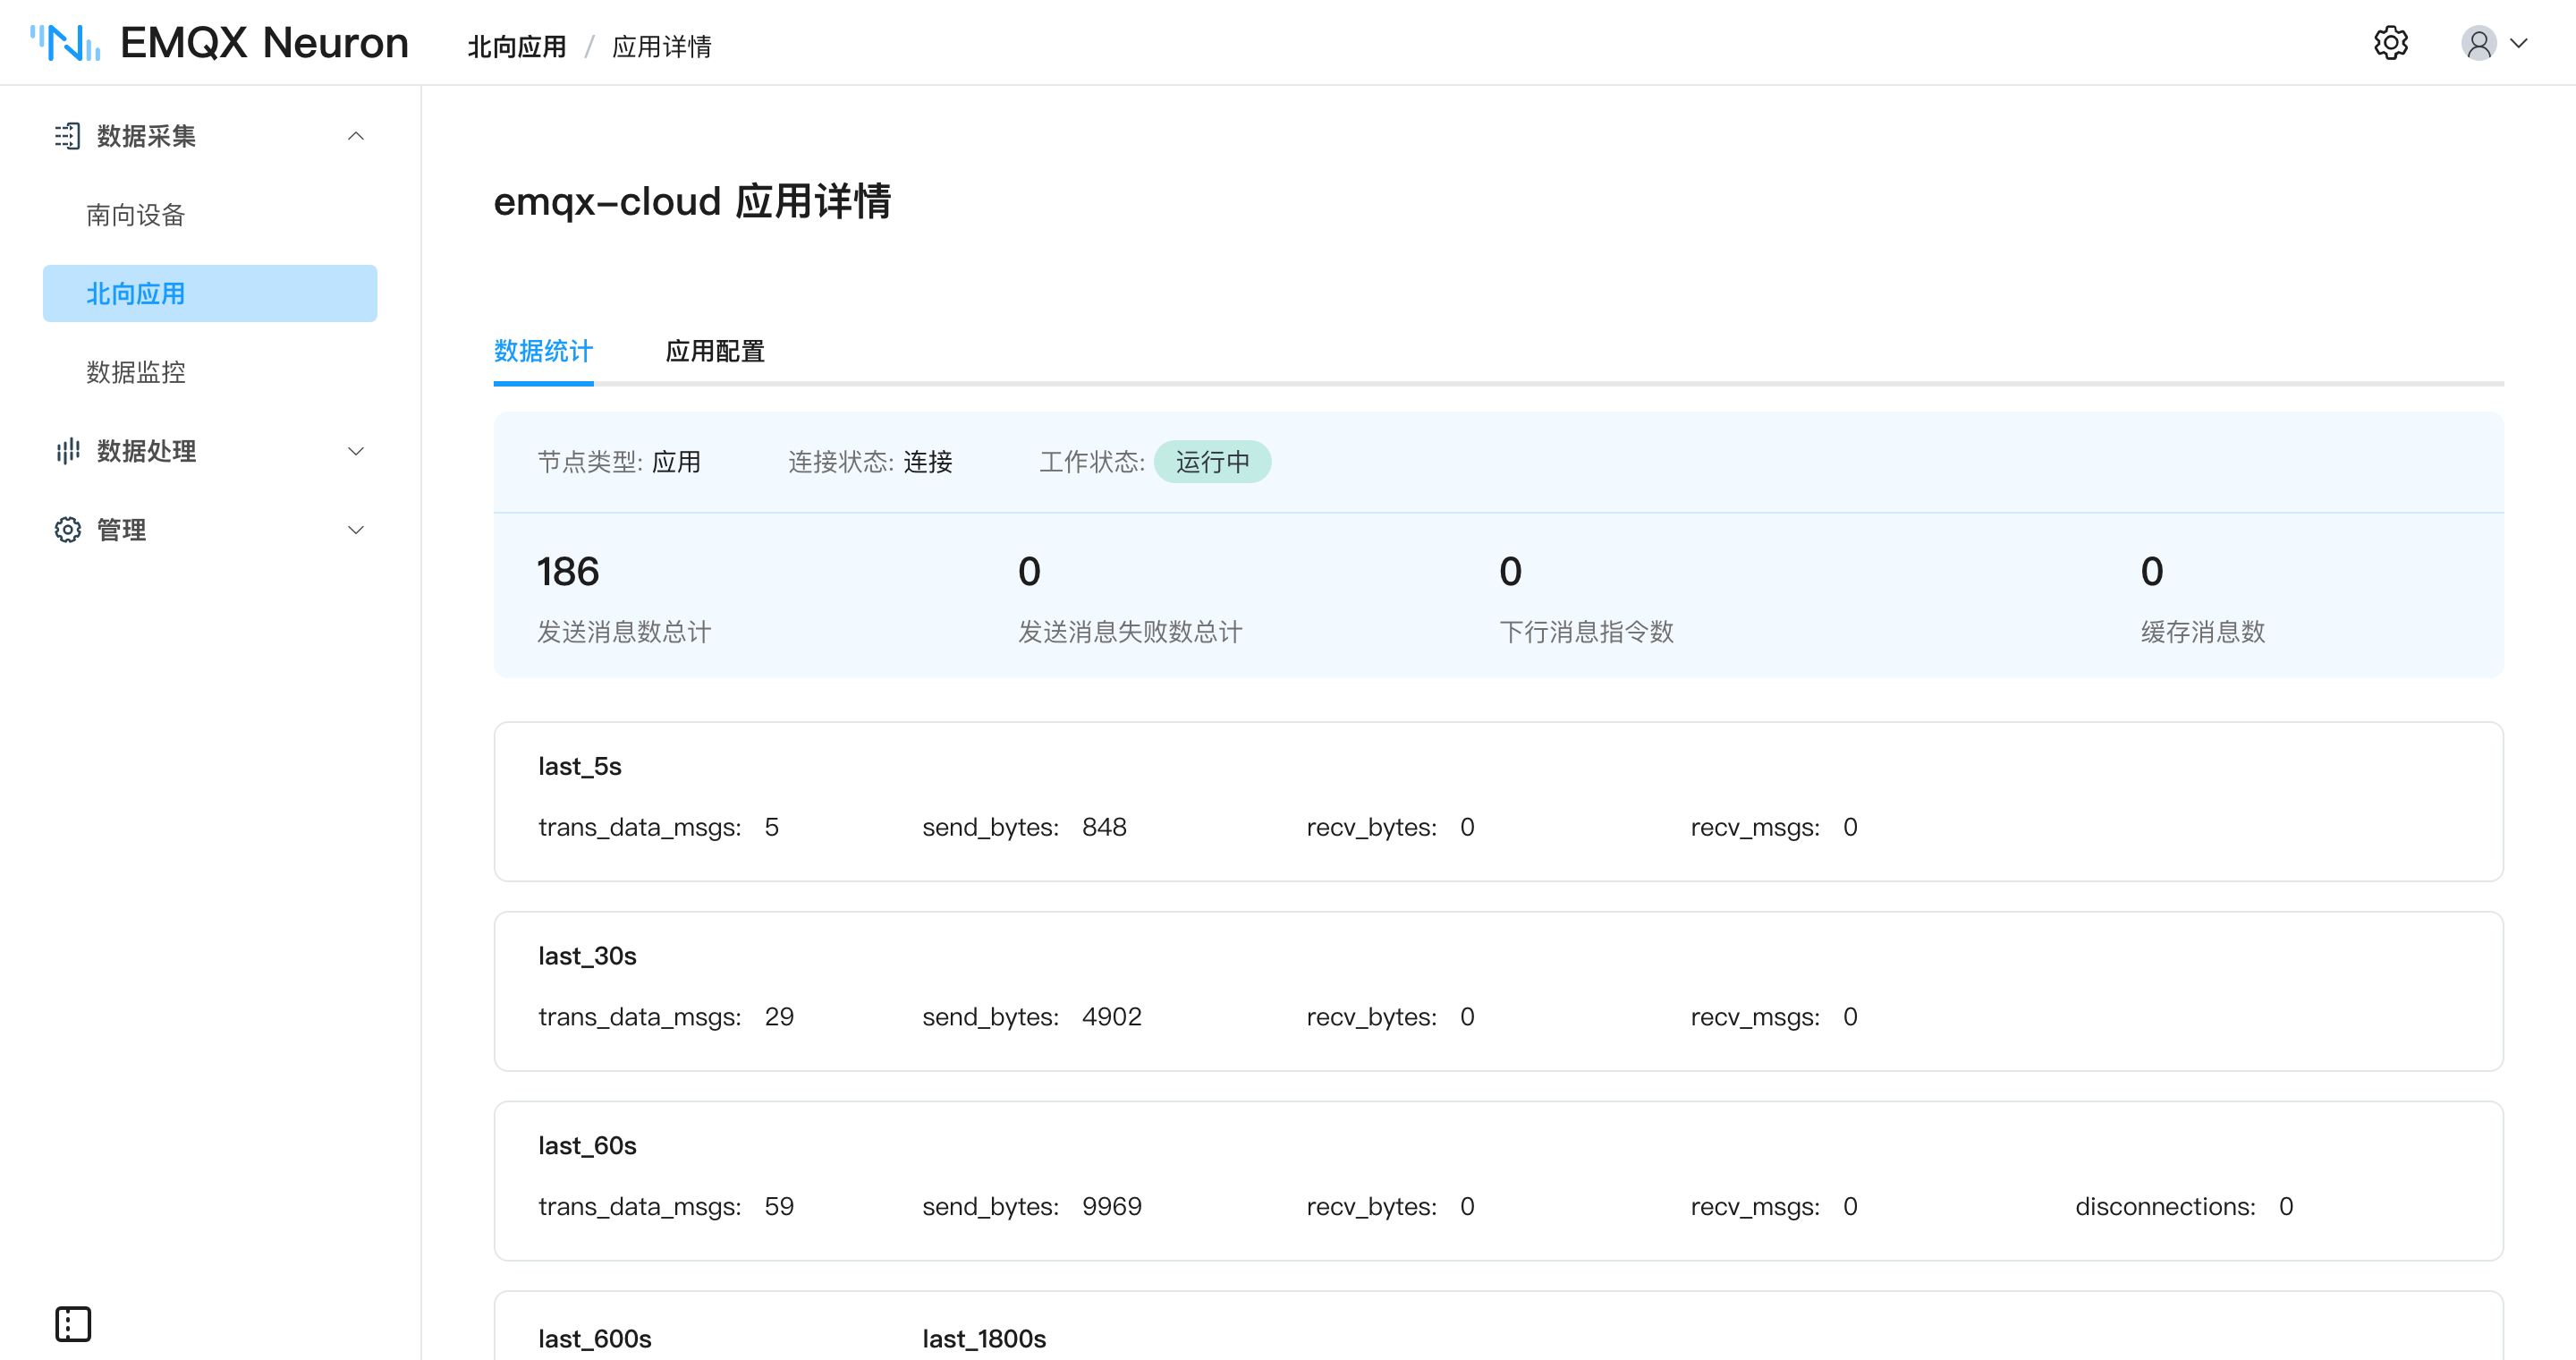Viewport: 2576px width, 1360px height.
Task: Click the 缓存消息数 label
Action: click(2203, 632)
